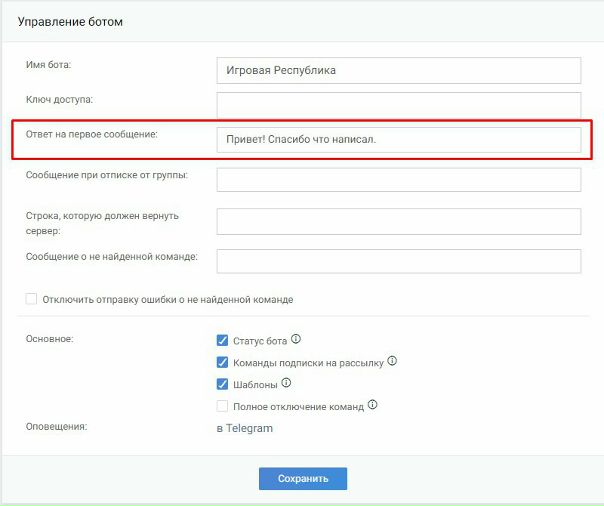Select Сообщение при отписке от группы field
Screen dimensions: 604x506
click(x=398, y=179)
